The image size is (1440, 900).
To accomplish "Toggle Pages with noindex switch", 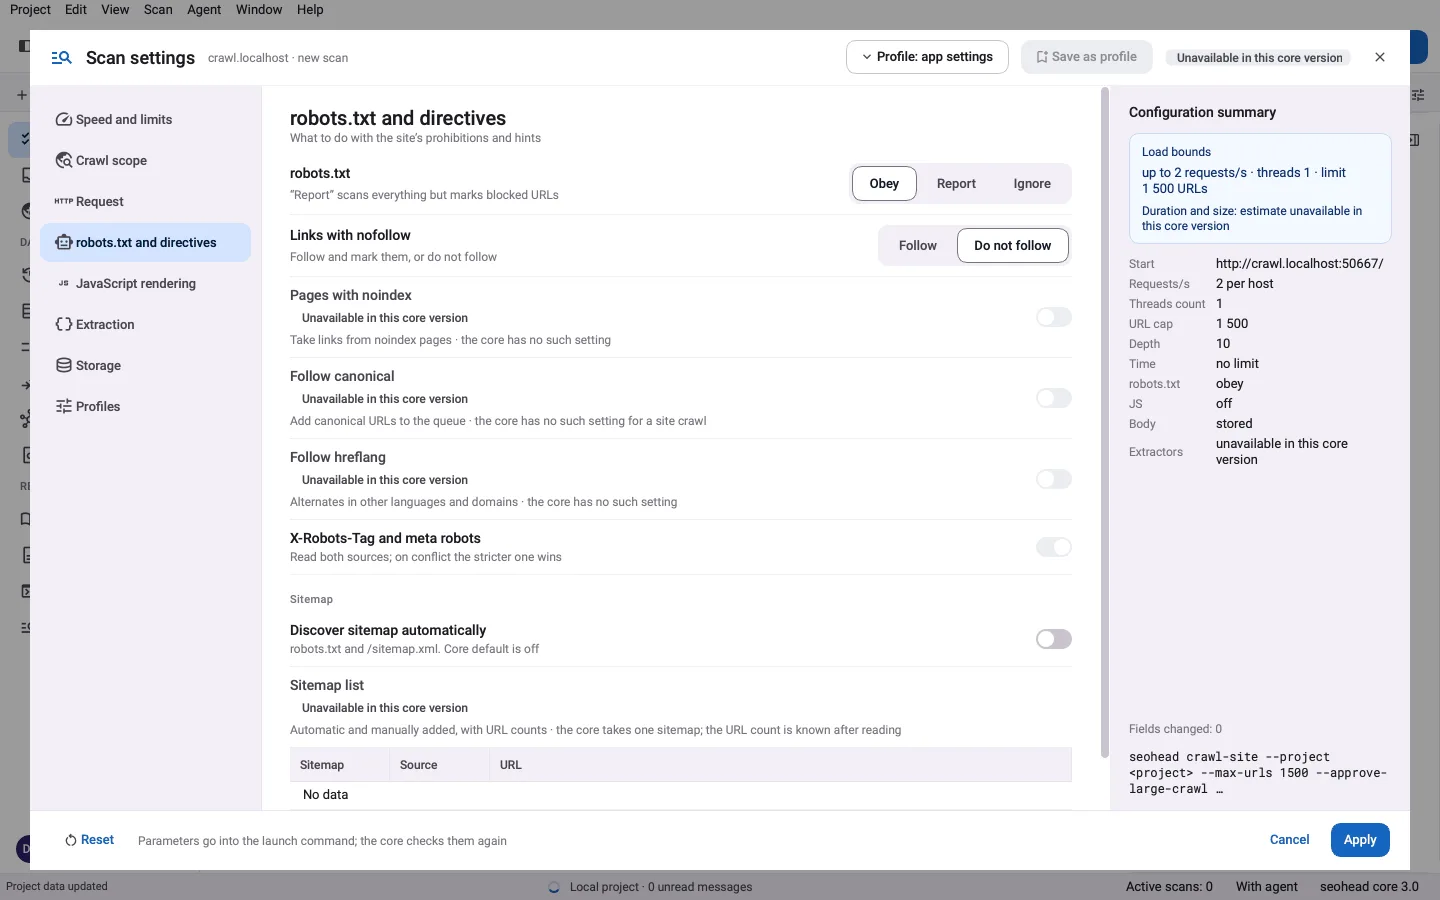I will pos(1054,317).
